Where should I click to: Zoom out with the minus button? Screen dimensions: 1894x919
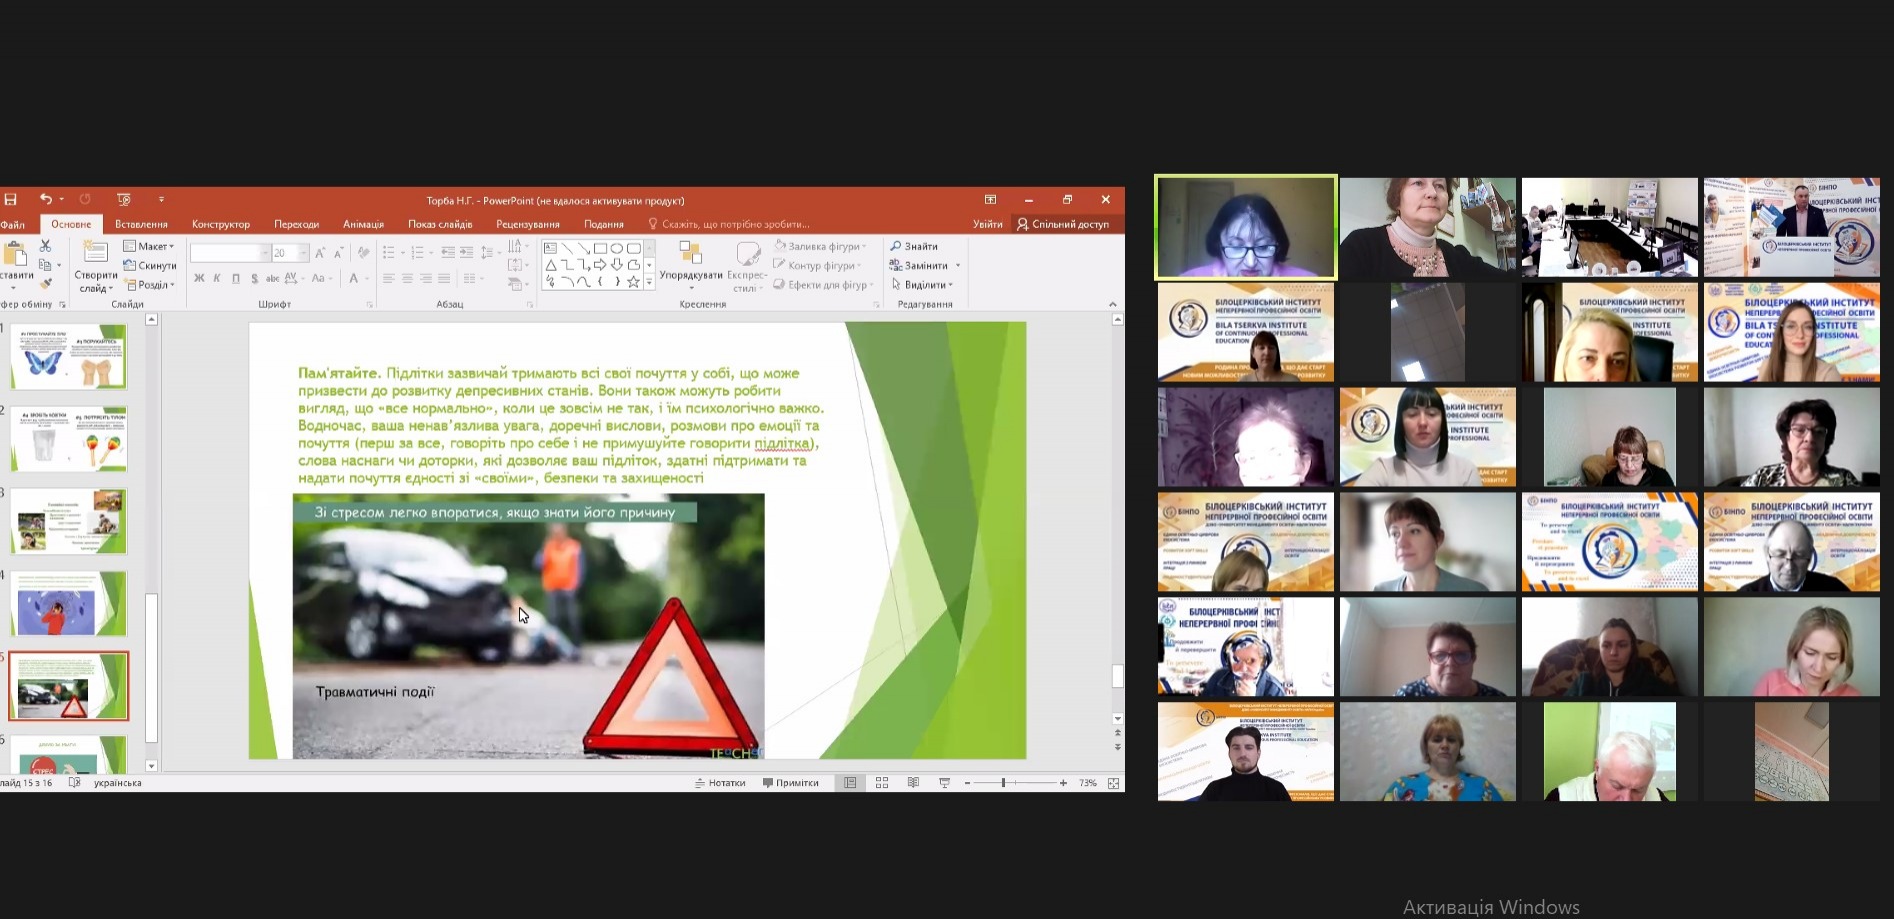[x=967, y=783]
